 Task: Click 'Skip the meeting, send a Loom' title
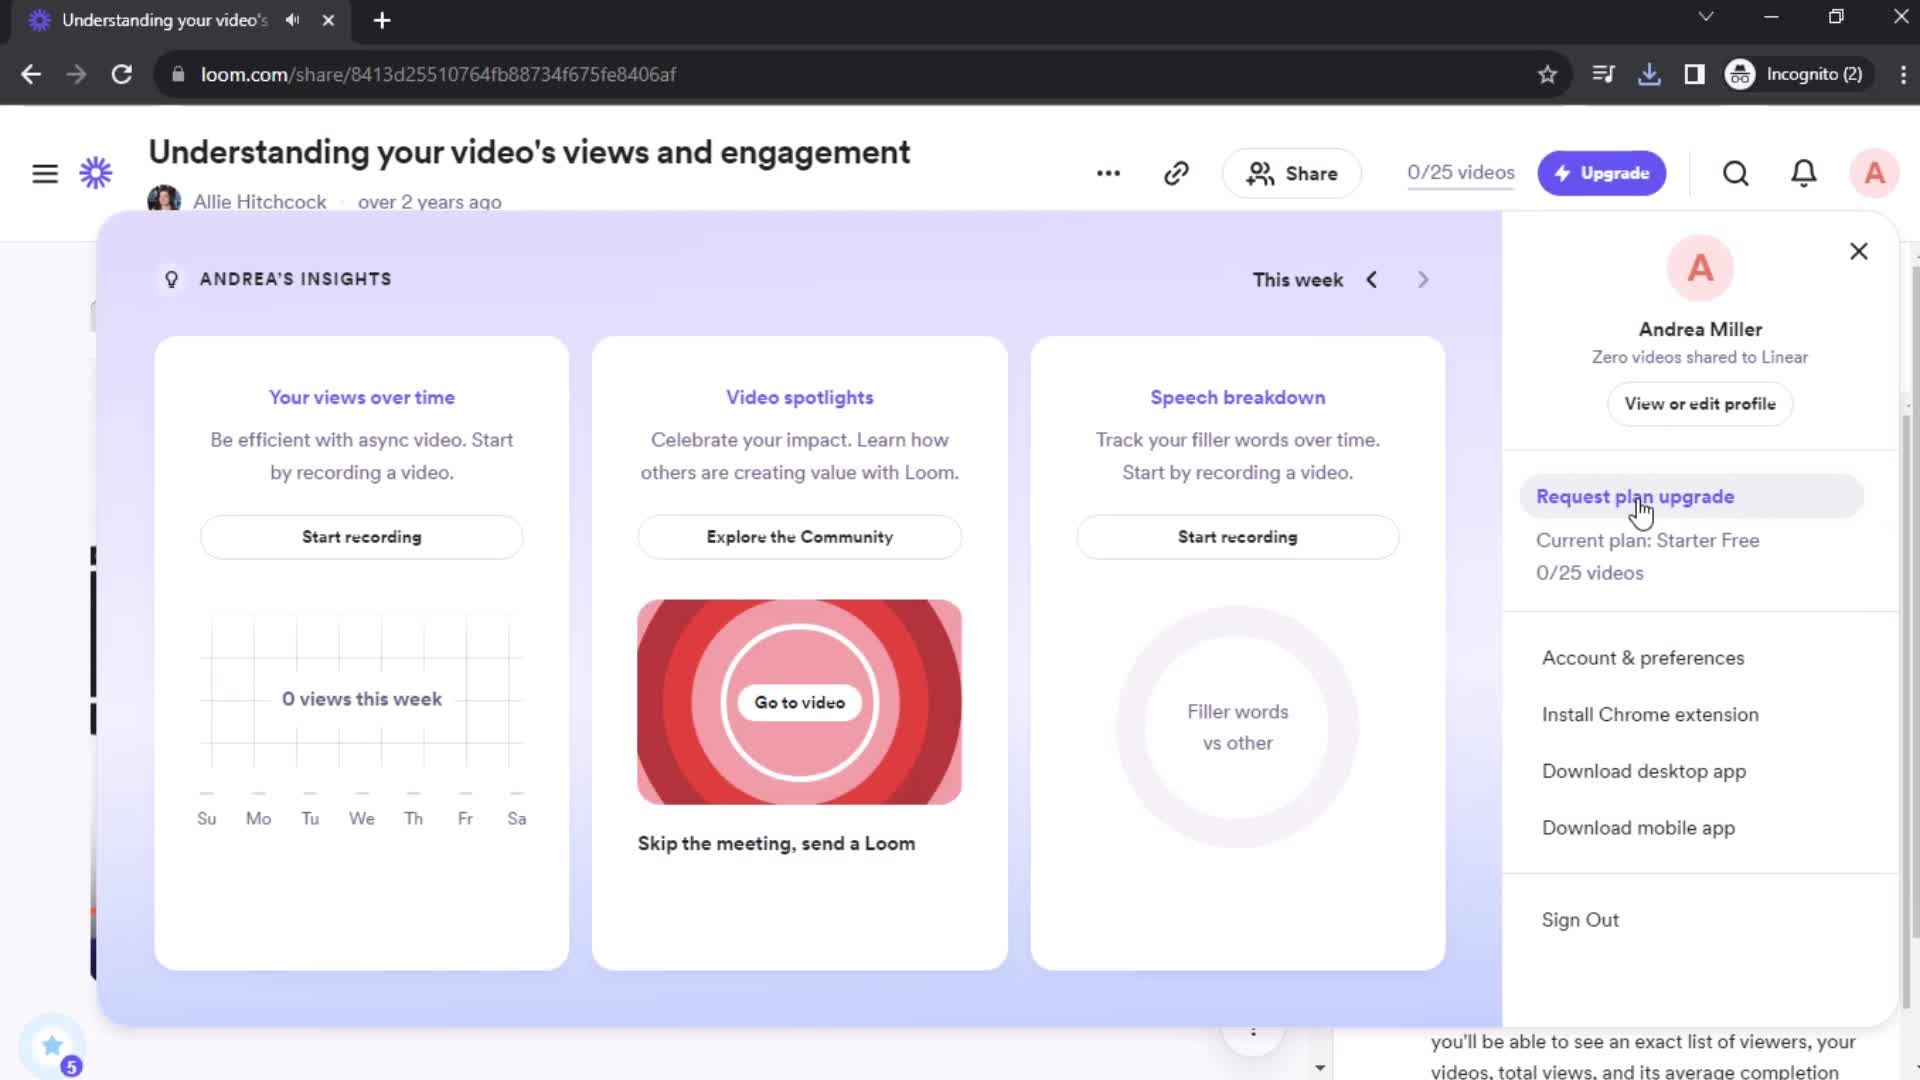tap(776, 844)
